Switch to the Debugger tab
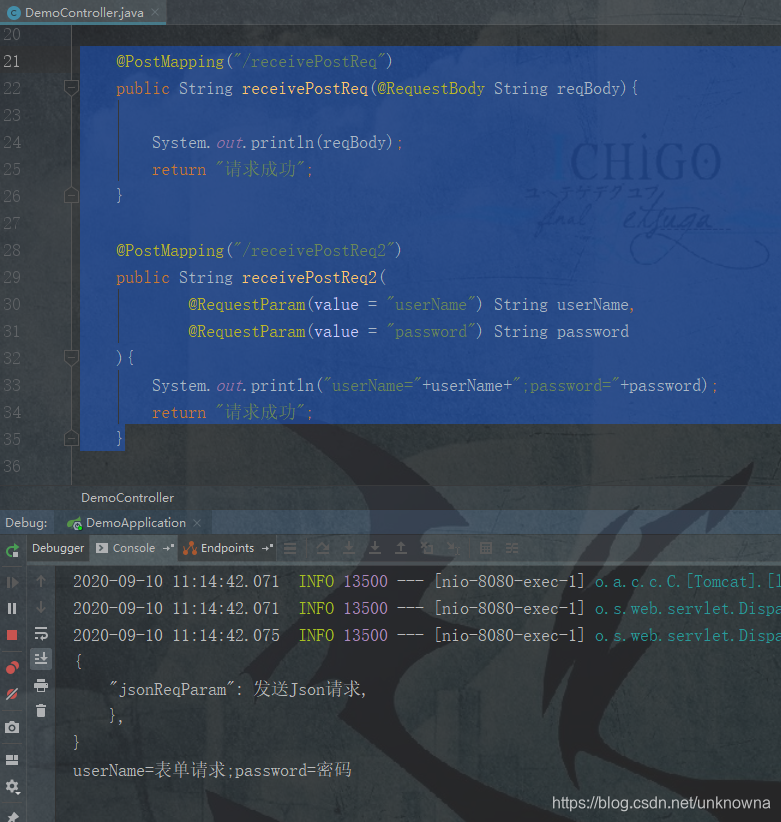Image resolution: width=781 pixels, height=822 pixels. tap(58, 548)
